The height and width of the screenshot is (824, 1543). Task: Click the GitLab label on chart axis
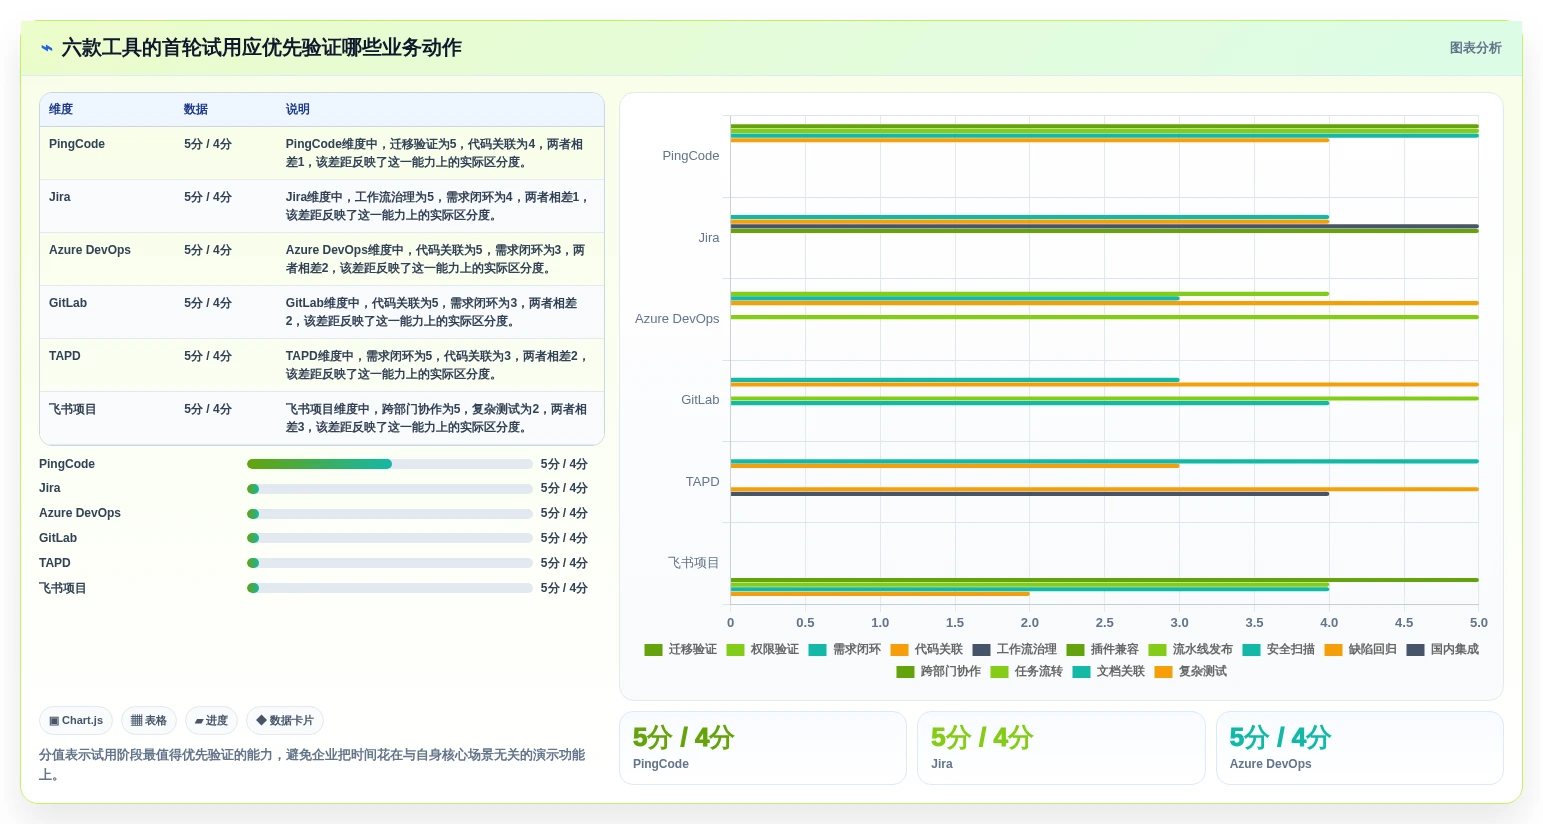click(x=700, y=400)
